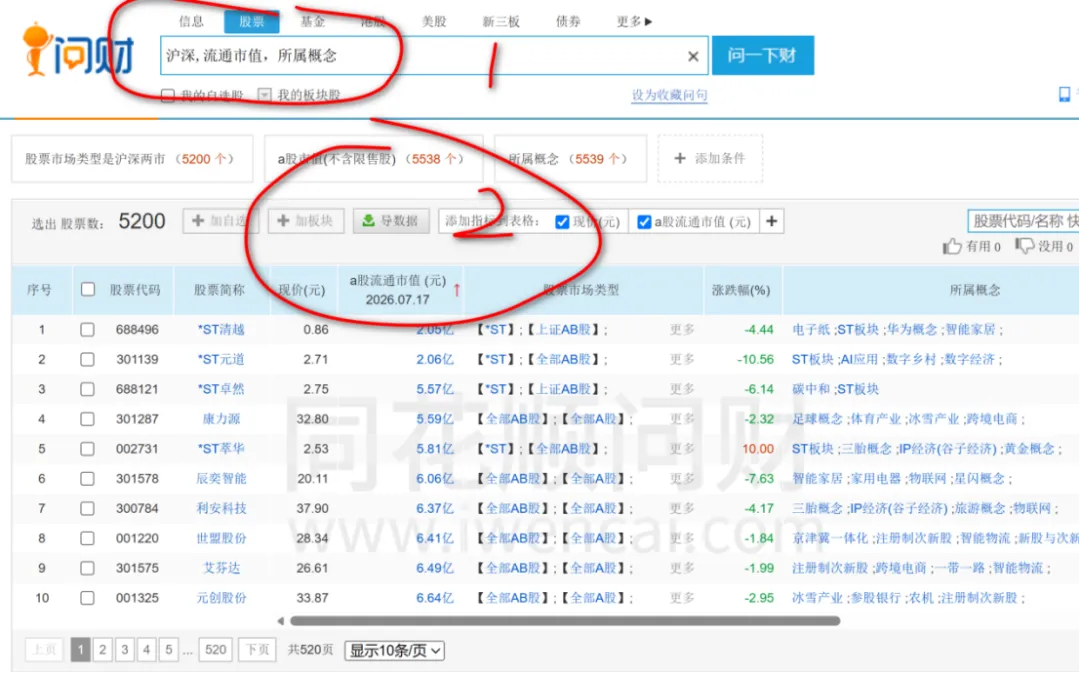Open 显示10条/页 page size dropdown
This screenshot has width=1080, height=673.
point(395,650)
